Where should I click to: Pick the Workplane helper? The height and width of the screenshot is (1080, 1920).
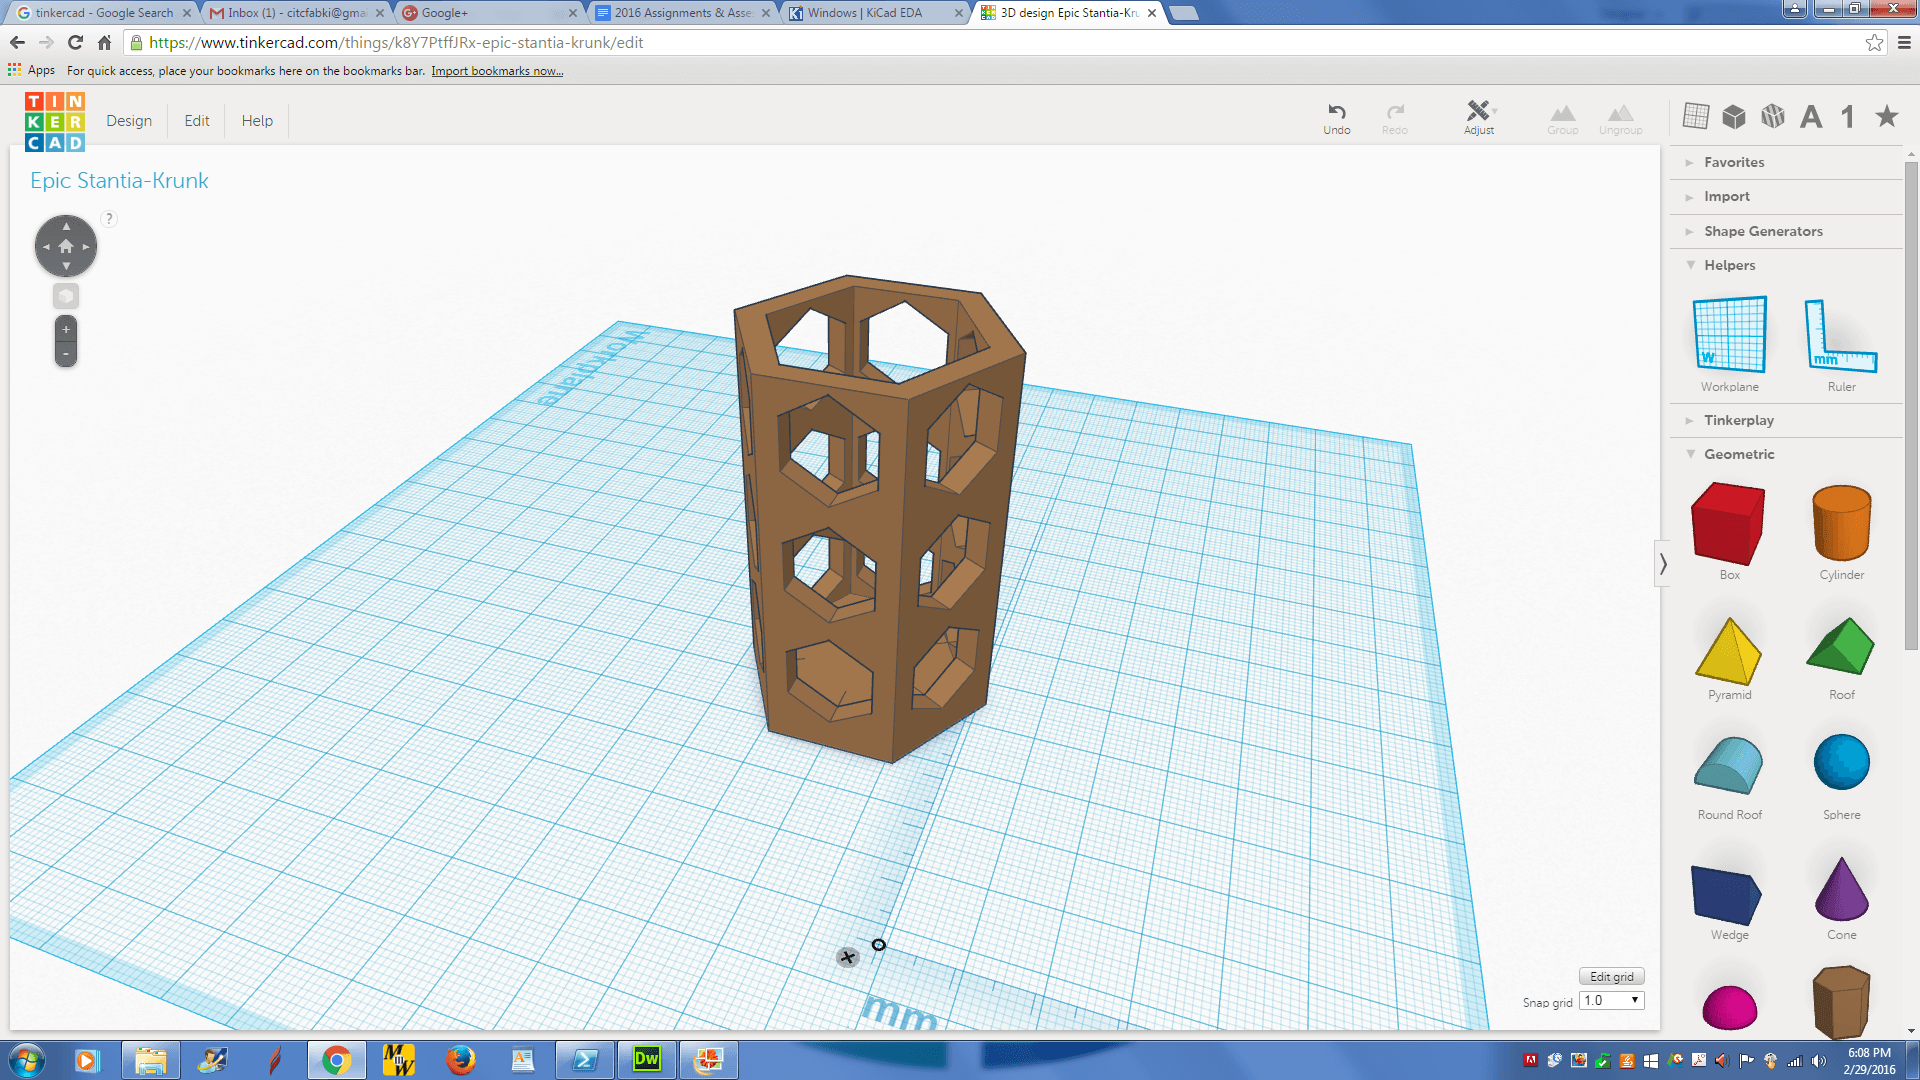[x=1730, y=344]
